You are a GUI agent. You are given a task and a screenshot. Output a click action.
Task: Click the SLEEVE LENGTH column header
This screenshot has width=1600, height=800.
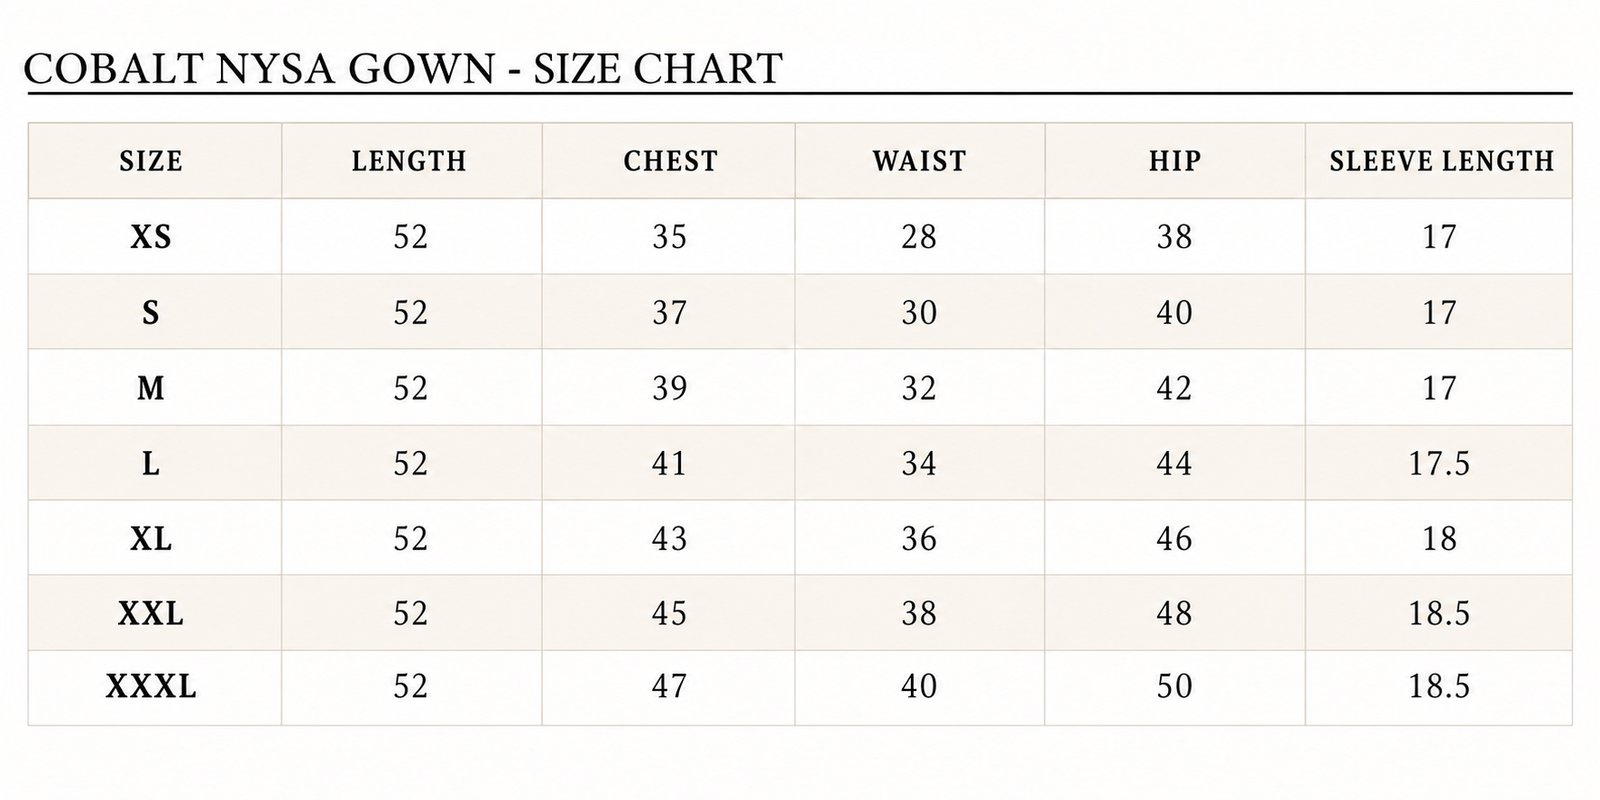1441,161
